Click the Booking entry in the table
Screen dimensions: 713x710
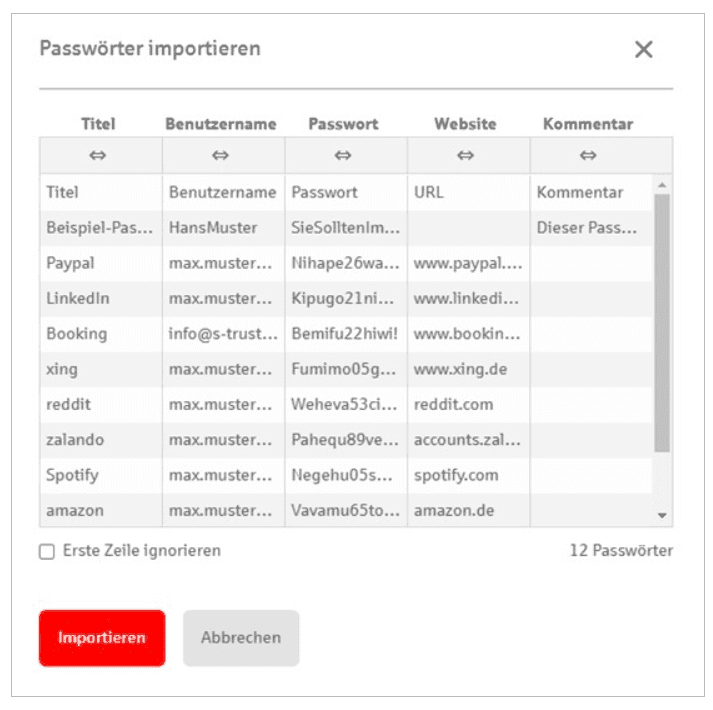(x=76, y=333)
